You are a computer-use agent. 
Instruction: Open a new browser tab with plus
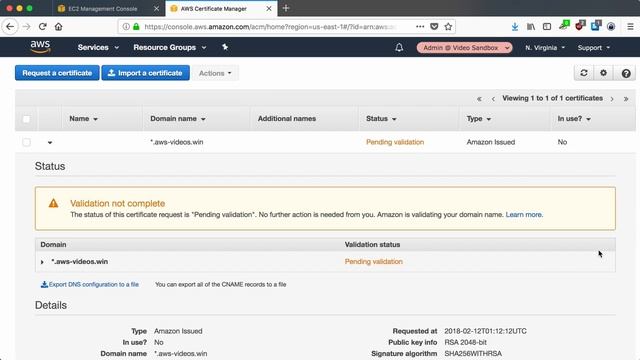click(286, 8)
